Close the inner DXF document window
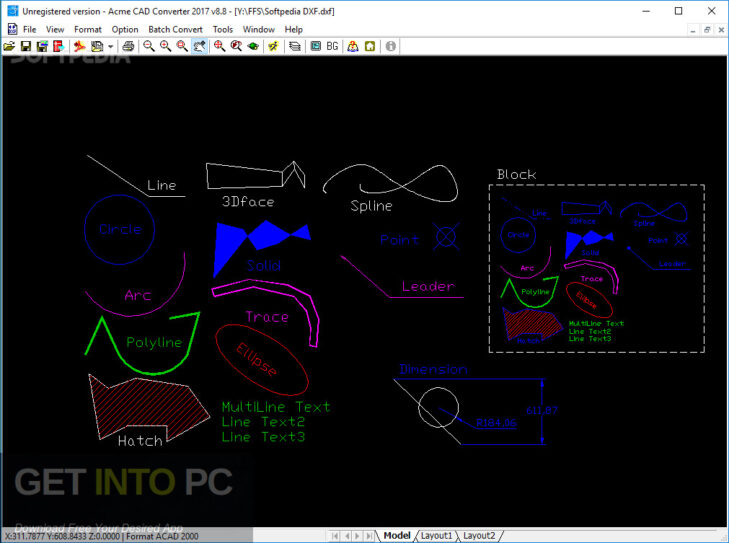 click(721, 30)
